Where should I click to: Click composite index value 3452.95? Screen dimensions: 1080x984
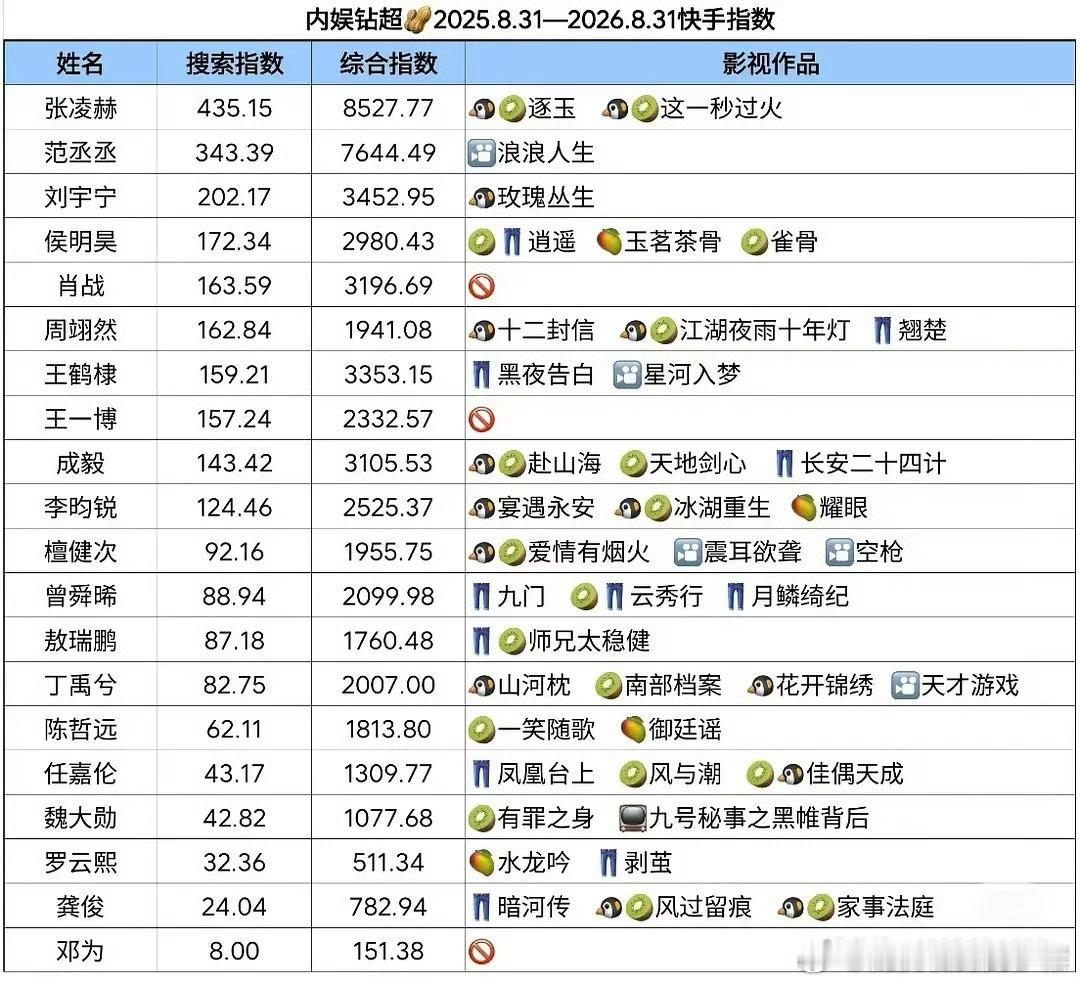click(x=388, y=198)
